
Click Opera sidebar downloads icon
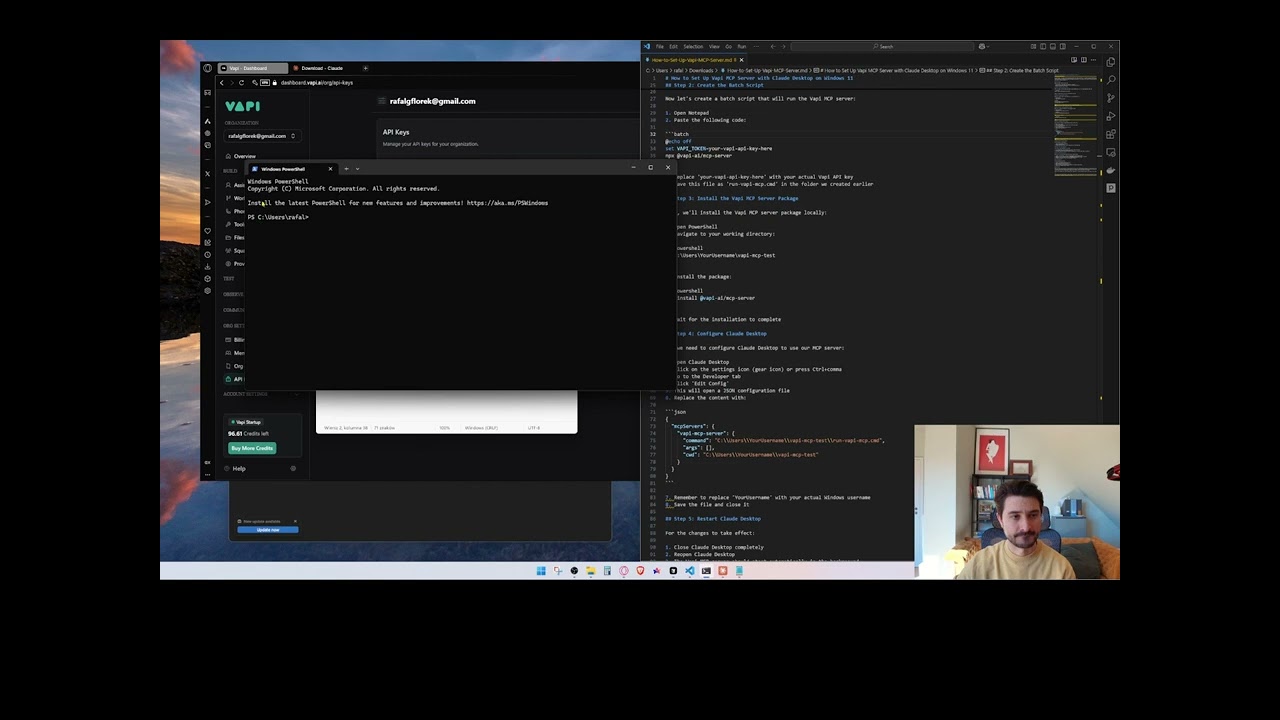[207, 267]
